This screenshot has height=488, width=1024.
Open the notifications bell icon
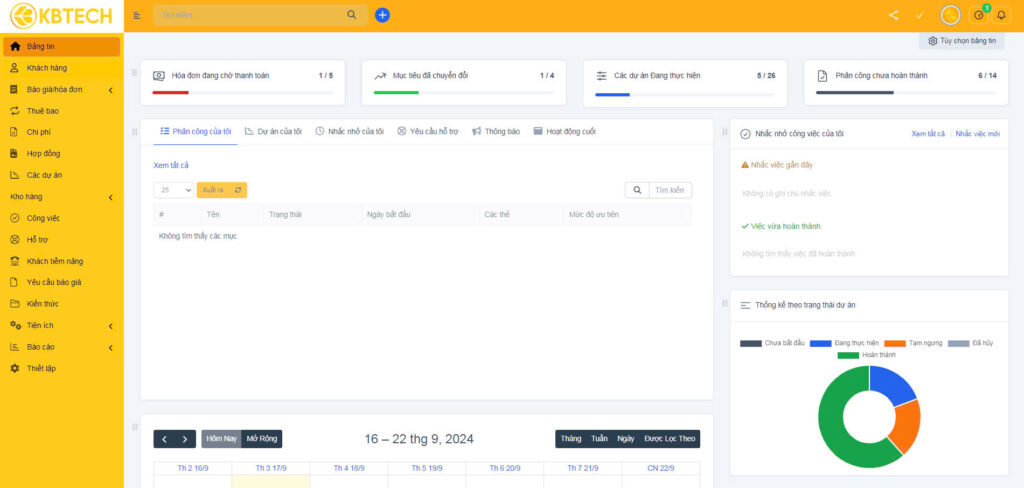point(1001,15)
